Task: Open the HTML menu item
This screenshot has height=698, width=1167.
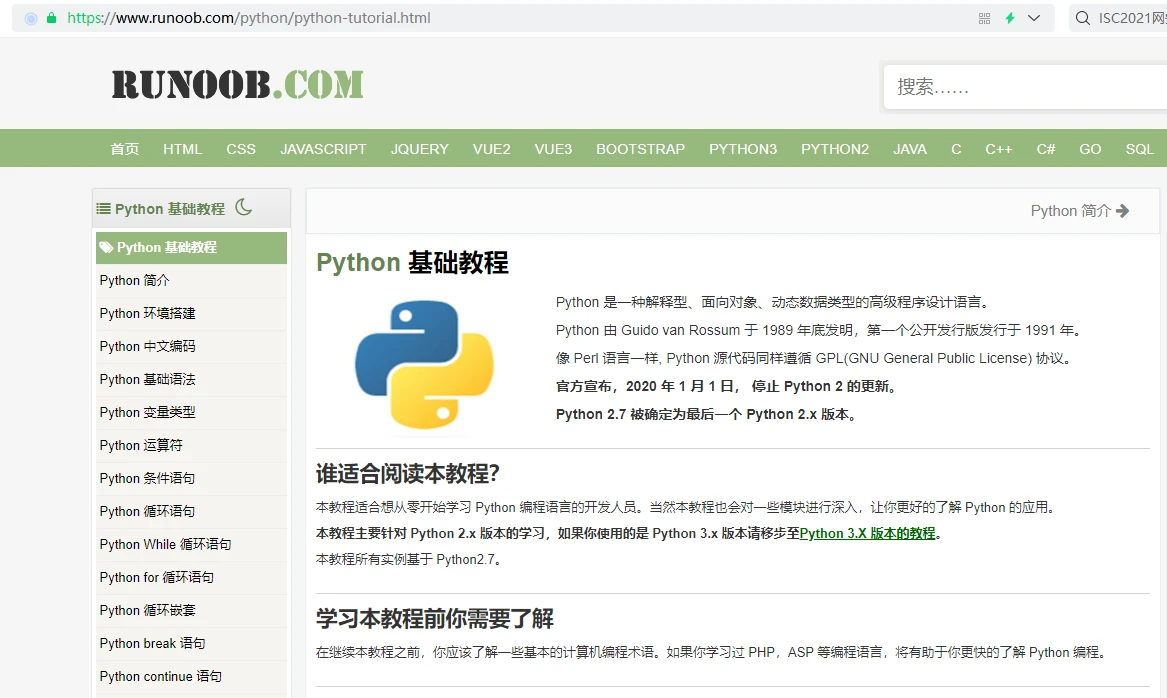Action: (x=182, y=149)
